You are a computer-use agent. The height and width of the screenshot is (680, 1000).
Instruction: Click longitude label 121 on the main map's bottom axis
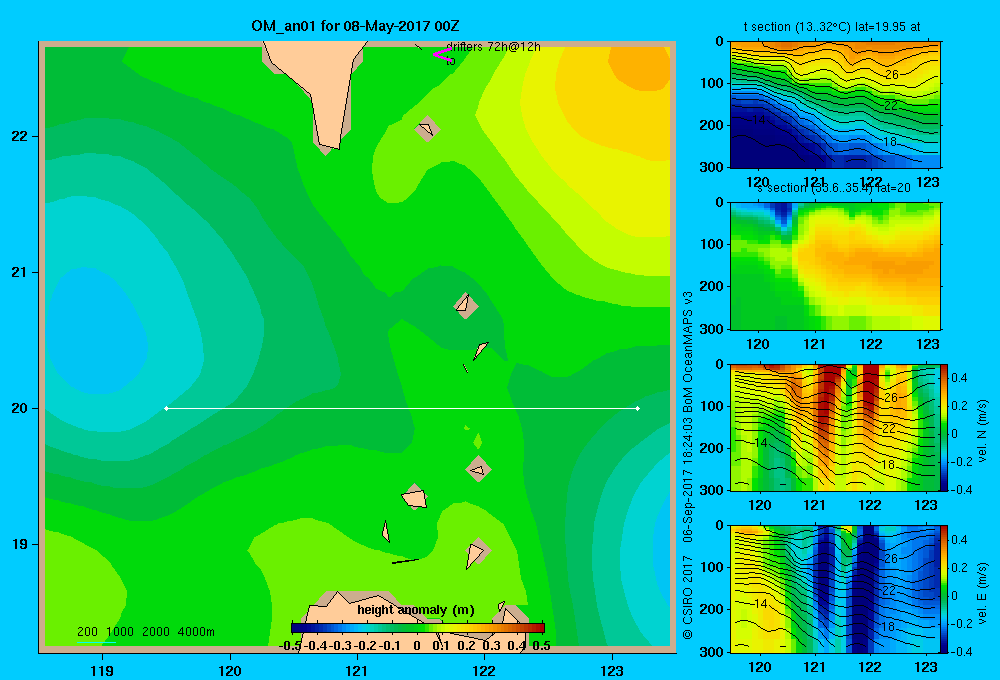click(x=357, y=670)
